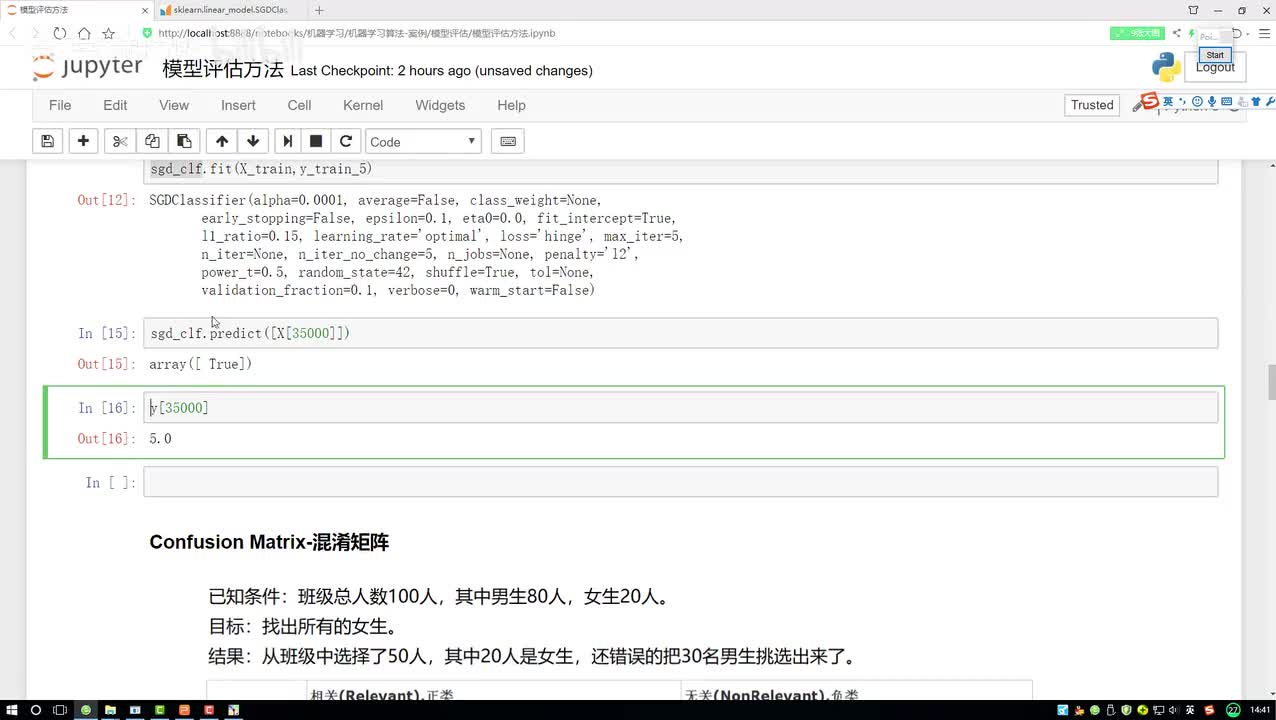Click the Logout button
Viewport: 1276px width, 720px height.
tap(1215, 67)
